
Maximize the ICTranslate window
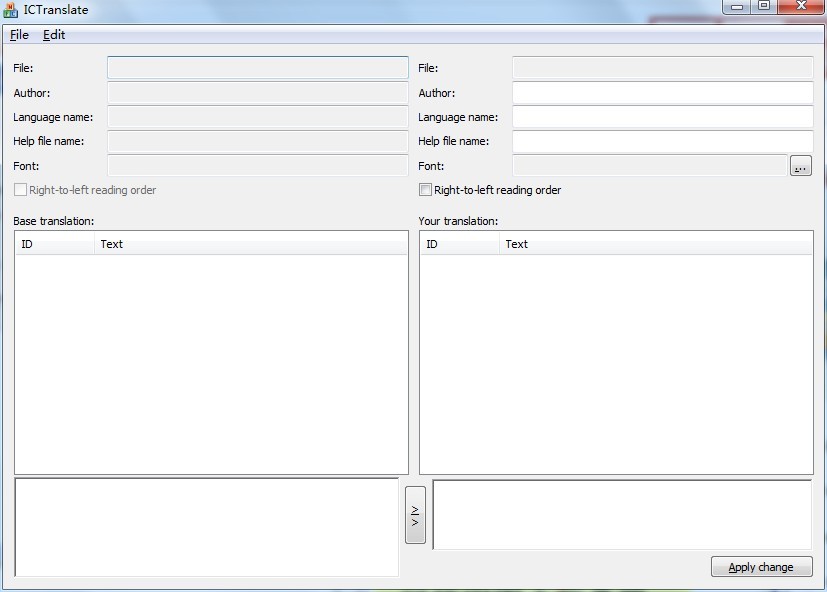(x=763, y=7)
